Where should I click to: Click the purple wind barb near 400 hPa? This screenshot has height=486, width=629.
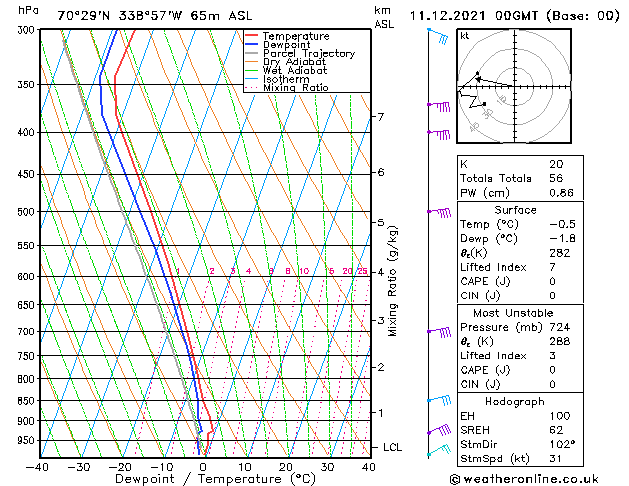click(x=439, y=134)
